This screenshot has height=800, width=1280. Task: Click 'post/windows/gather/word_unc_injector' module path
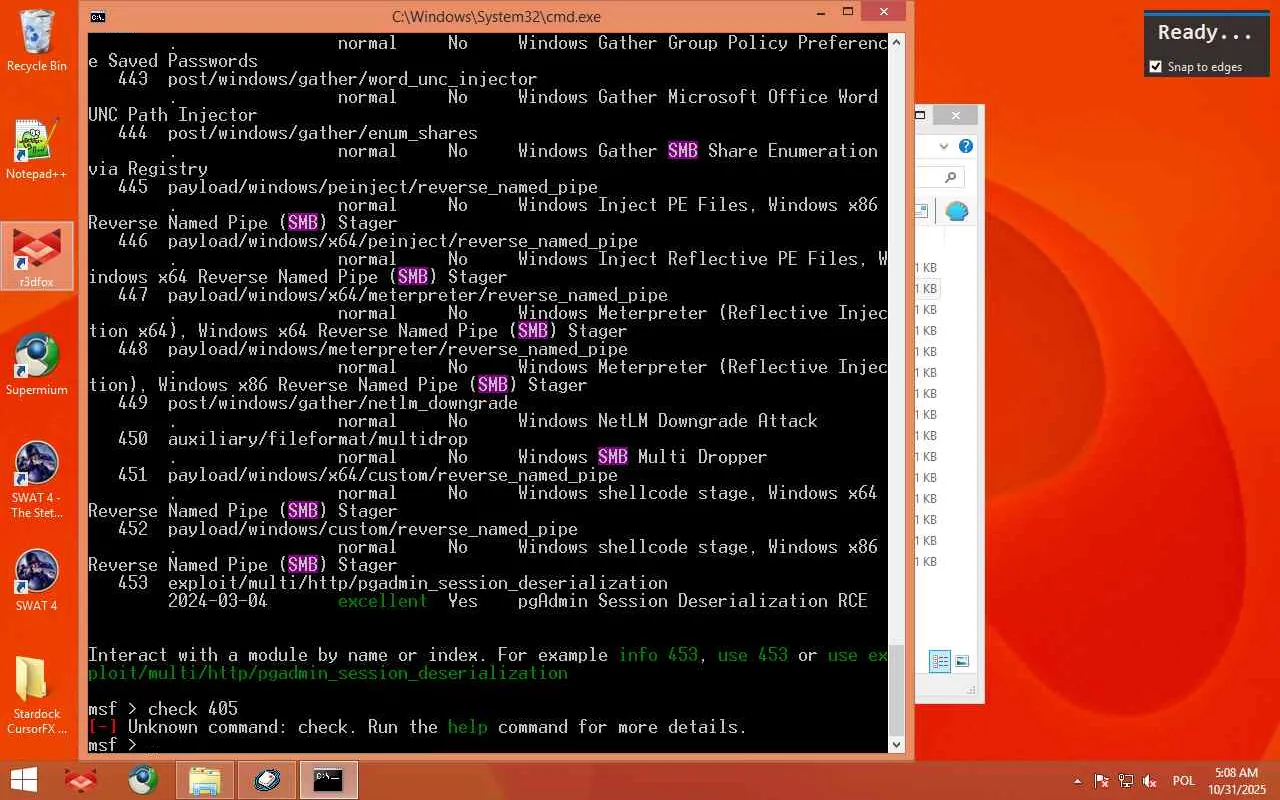353,79
